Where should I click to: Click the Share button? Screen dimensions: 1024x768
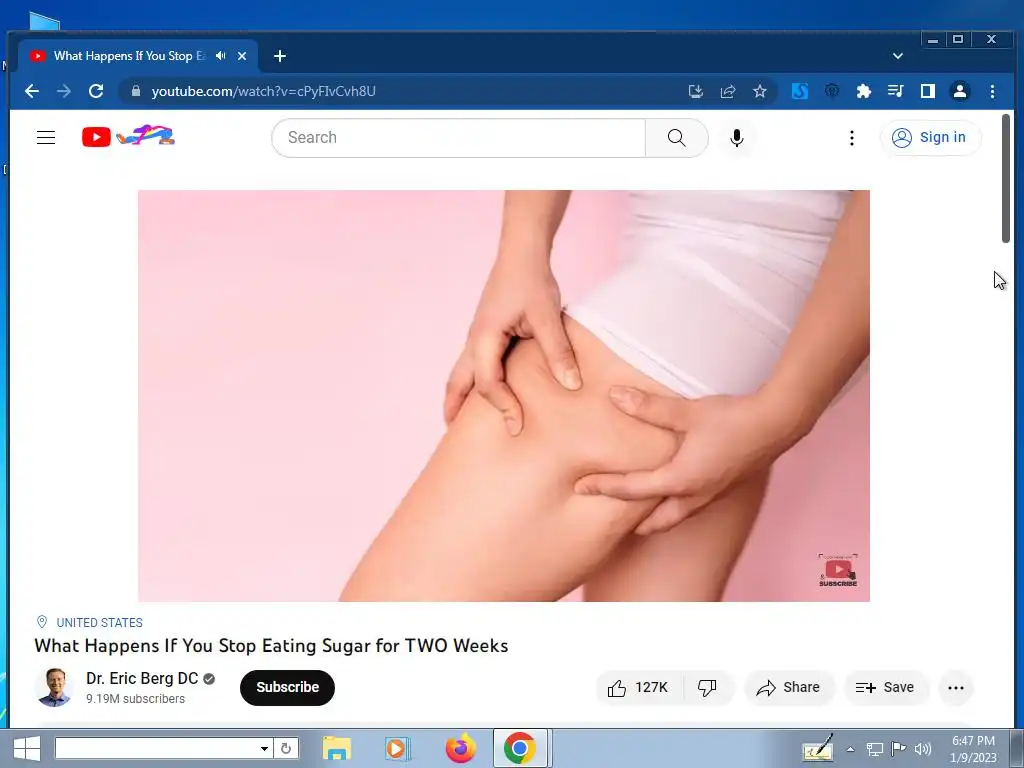click(x=789, y=688)
